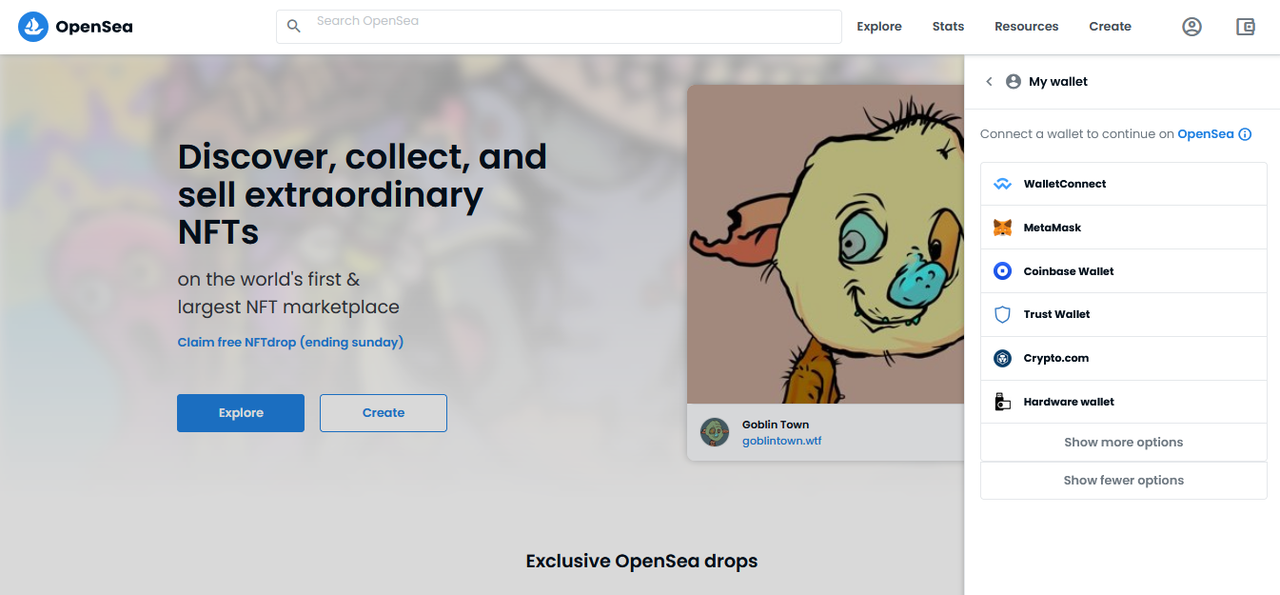Select the Trust Wallet shield icon
1280x595 pixels.
[x=1002, y=315]
